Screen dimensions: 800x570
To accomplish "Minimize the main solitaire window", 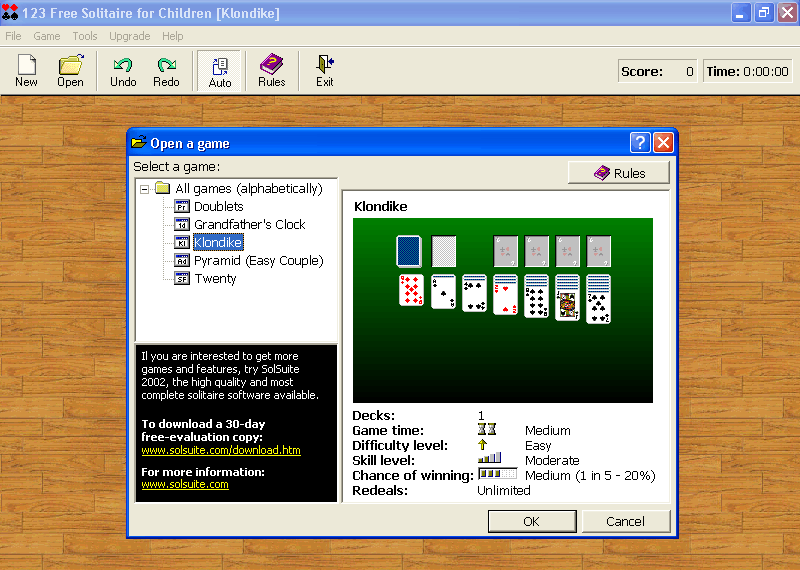I will pos(740,13).
